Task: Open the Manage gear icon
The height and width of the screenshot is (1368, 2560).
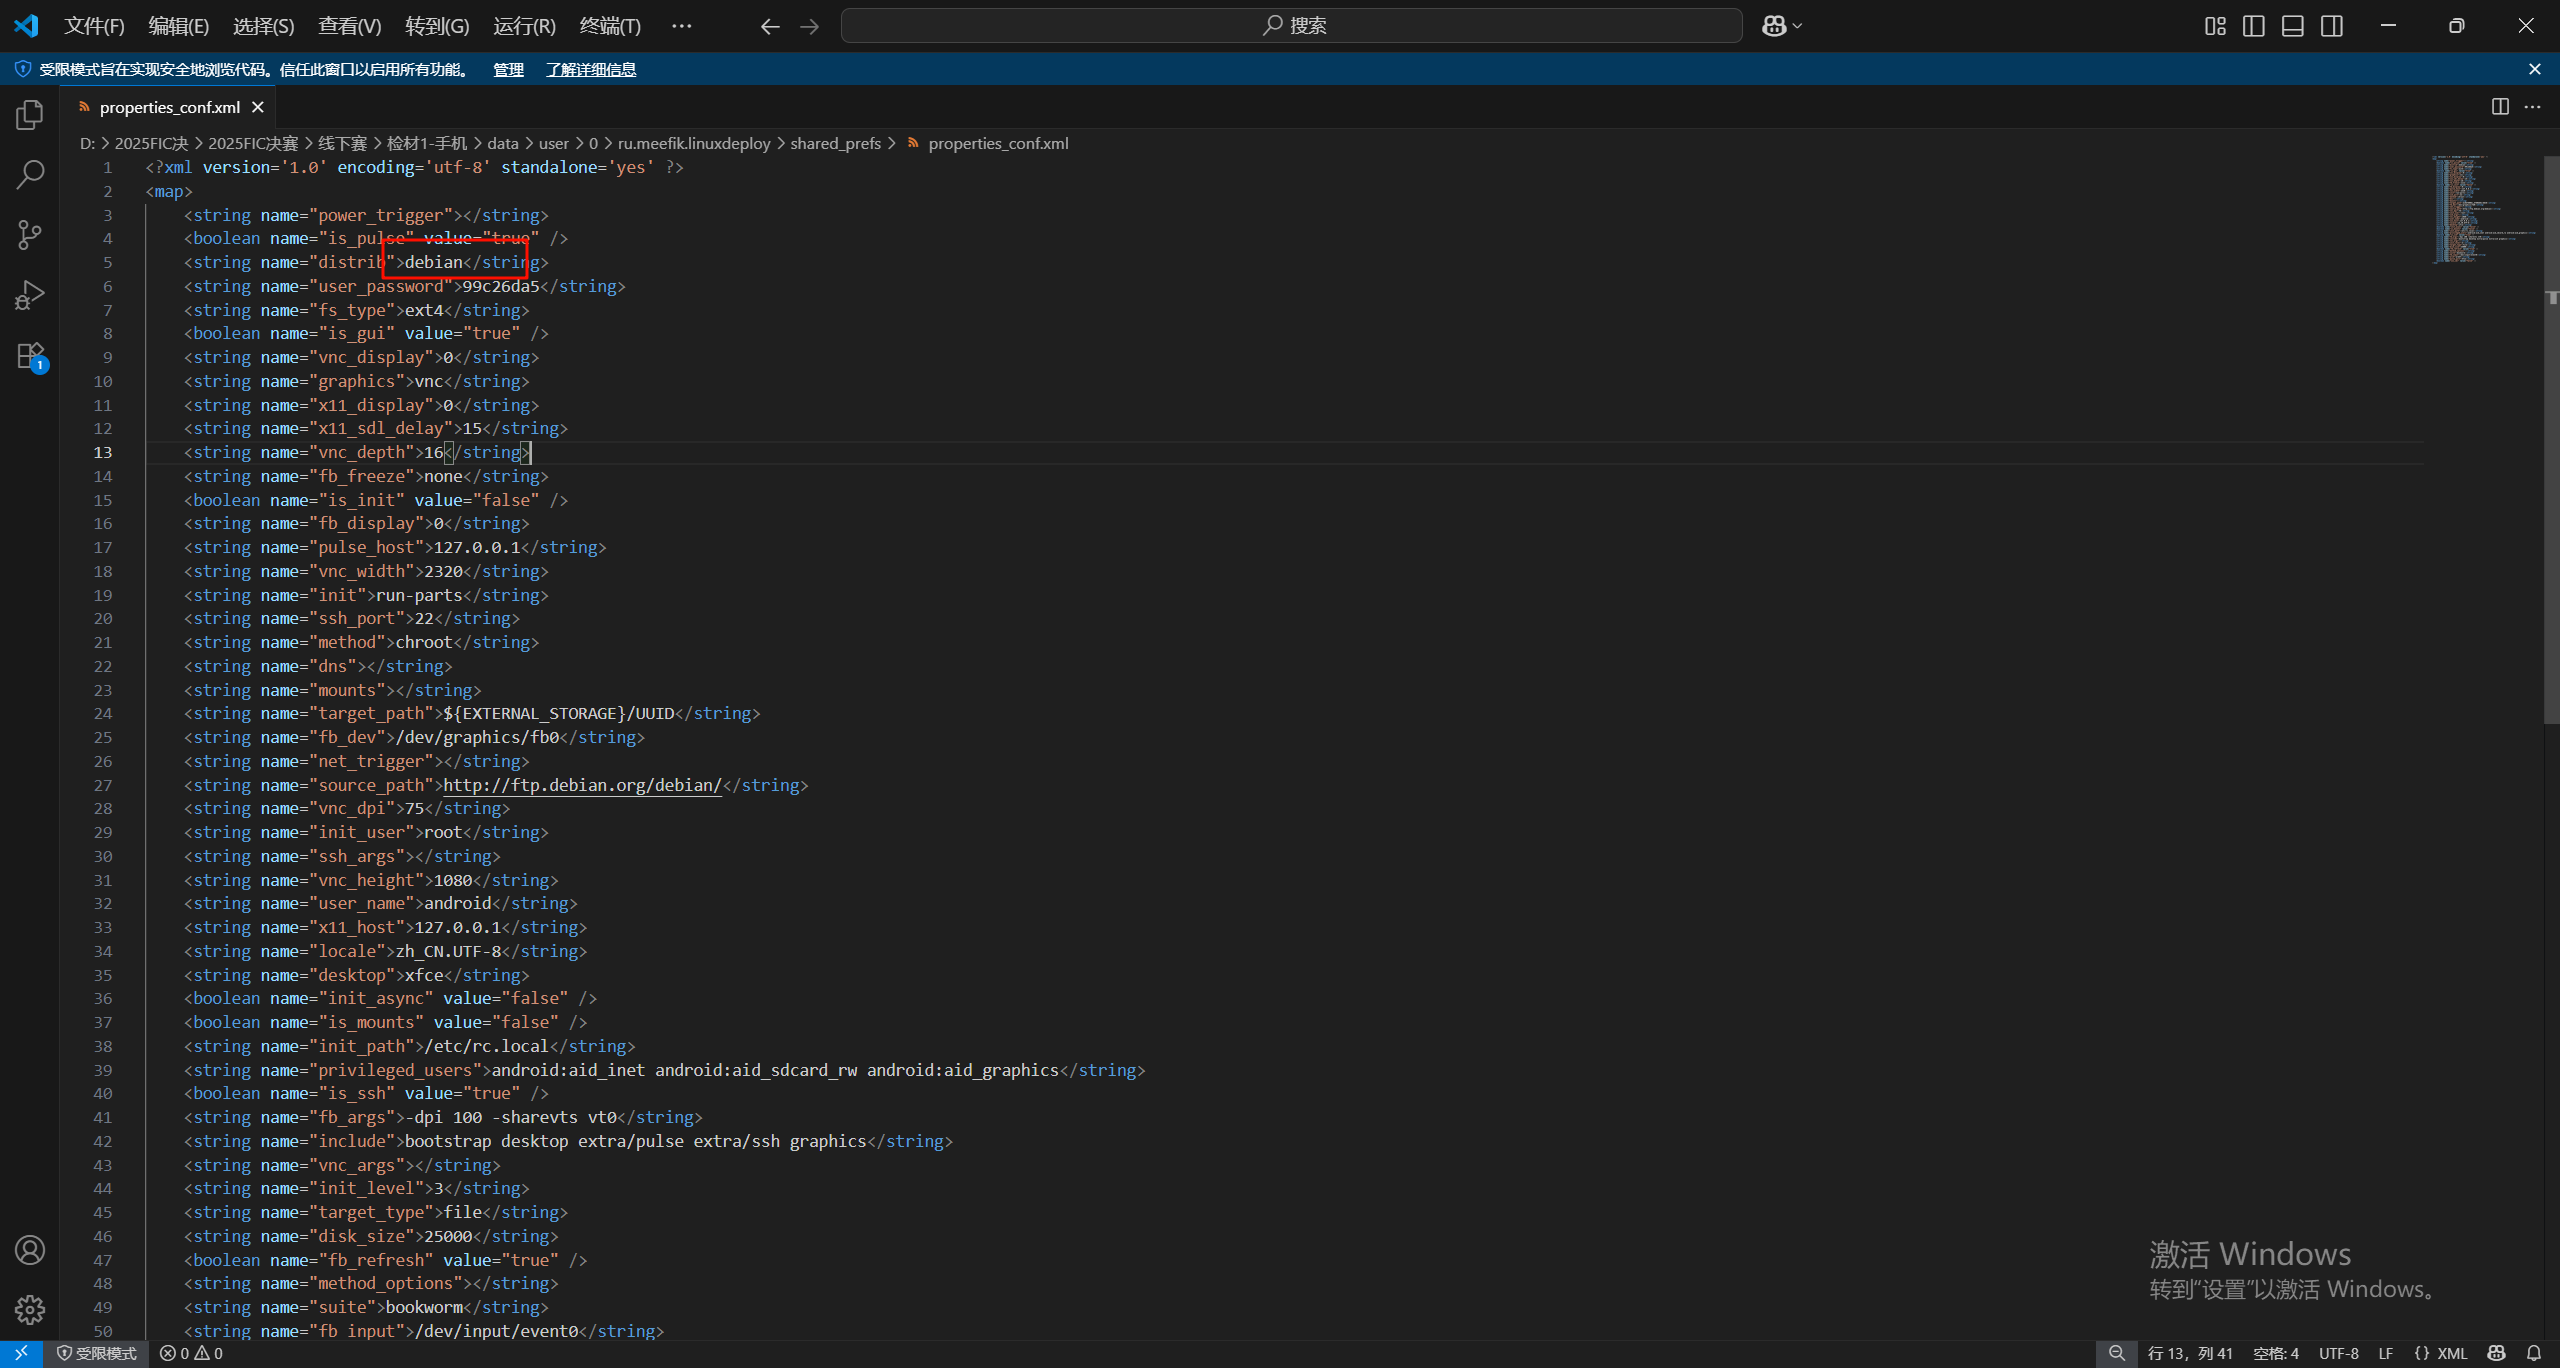Action: [30, 1309]
